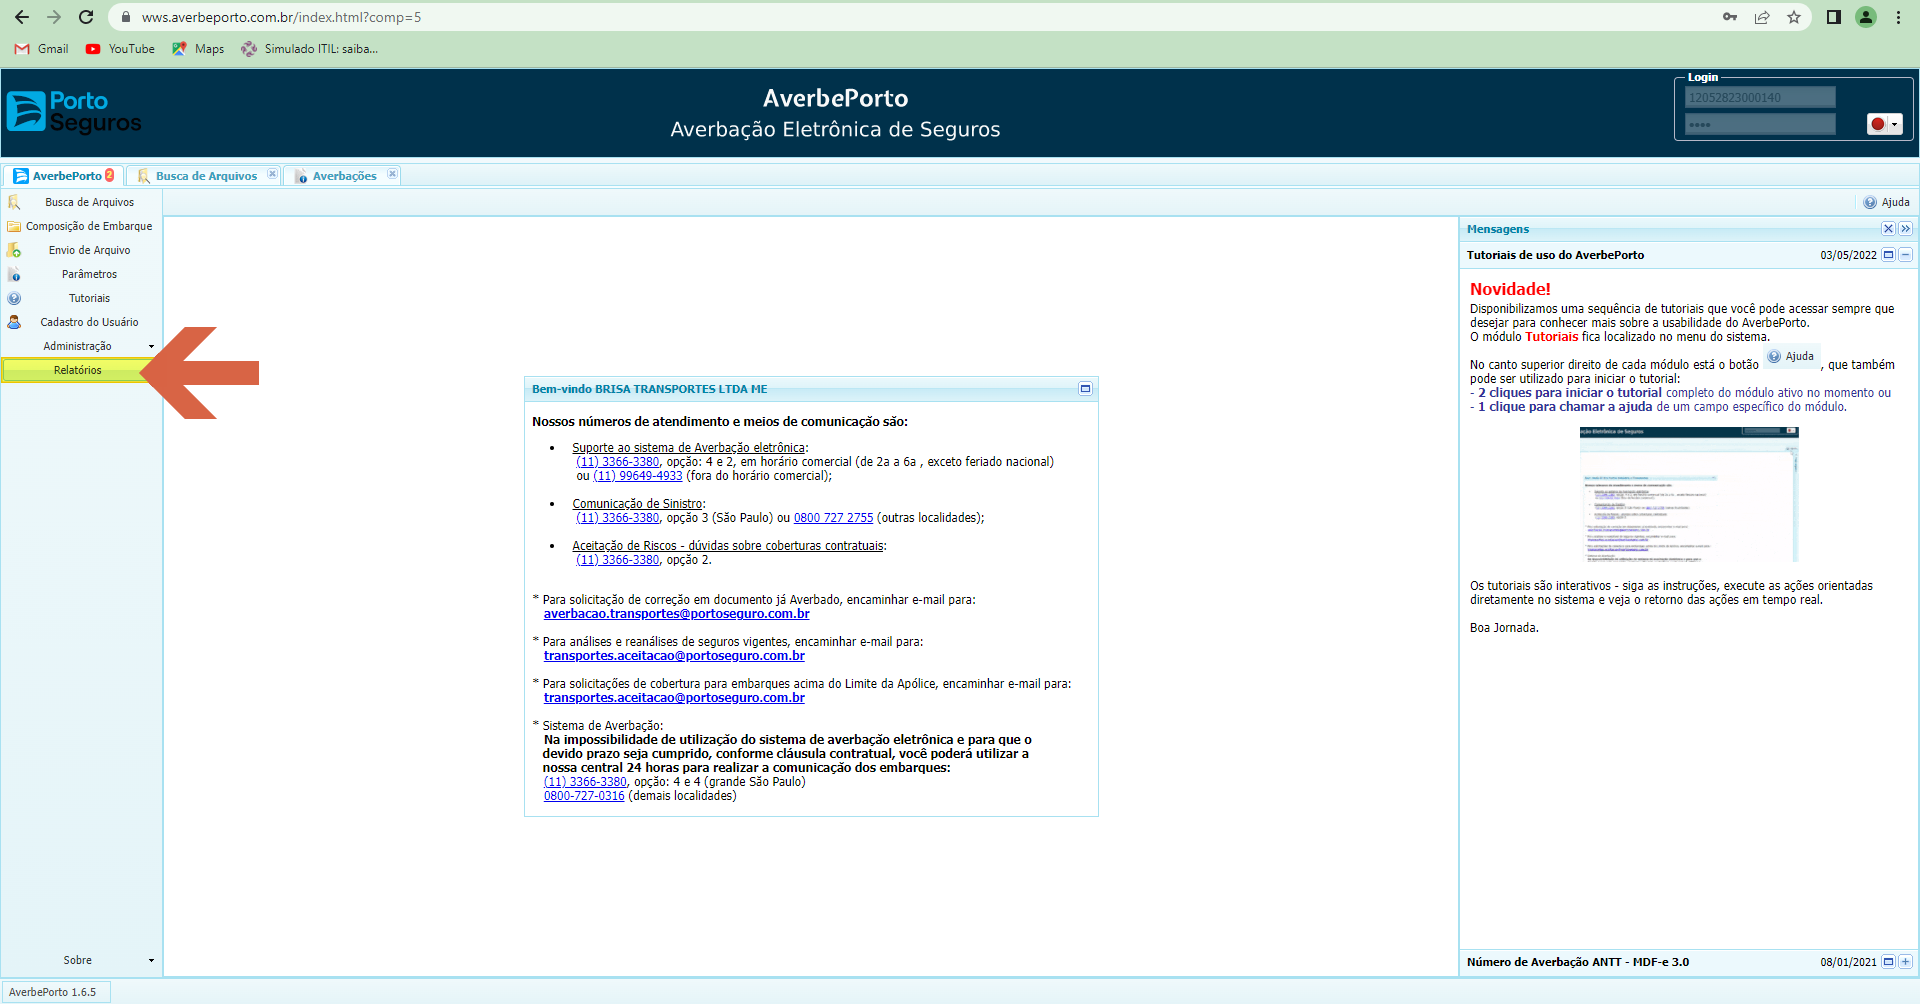This screenshot has width=1920, height=1004.
Task: Close the Averbações tab
Action: (392, 174)
